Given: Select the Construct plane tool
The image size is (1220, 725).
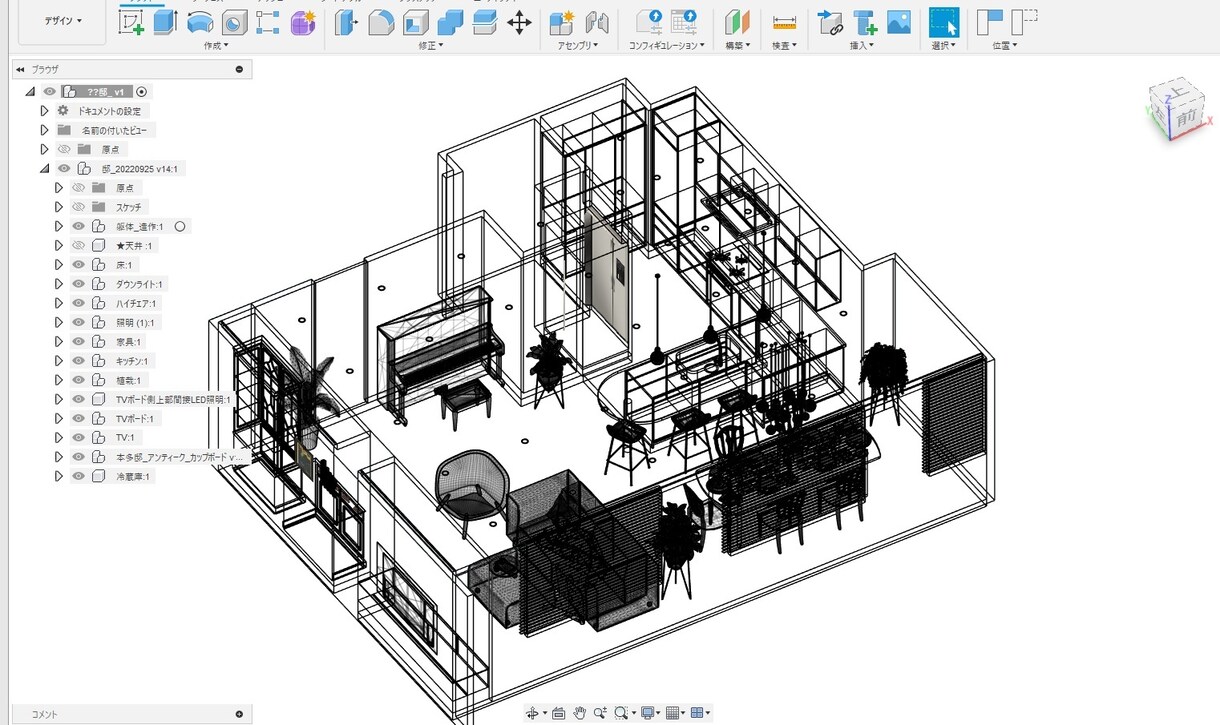Looking at the screenshot, I should tap(738, 22).
